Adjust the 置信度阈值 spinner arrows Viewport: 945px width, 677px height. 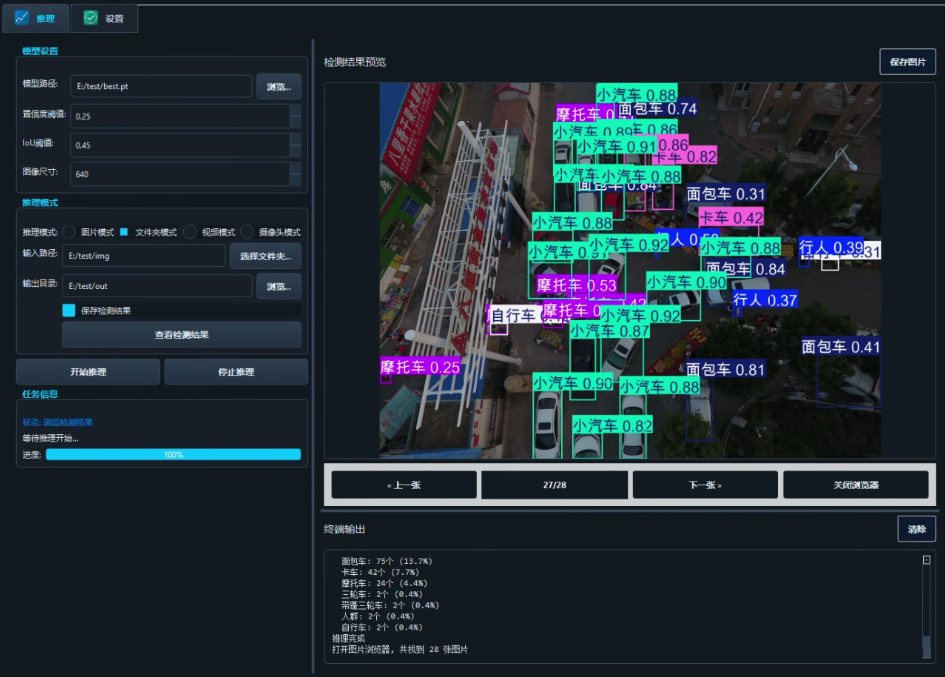295,116
